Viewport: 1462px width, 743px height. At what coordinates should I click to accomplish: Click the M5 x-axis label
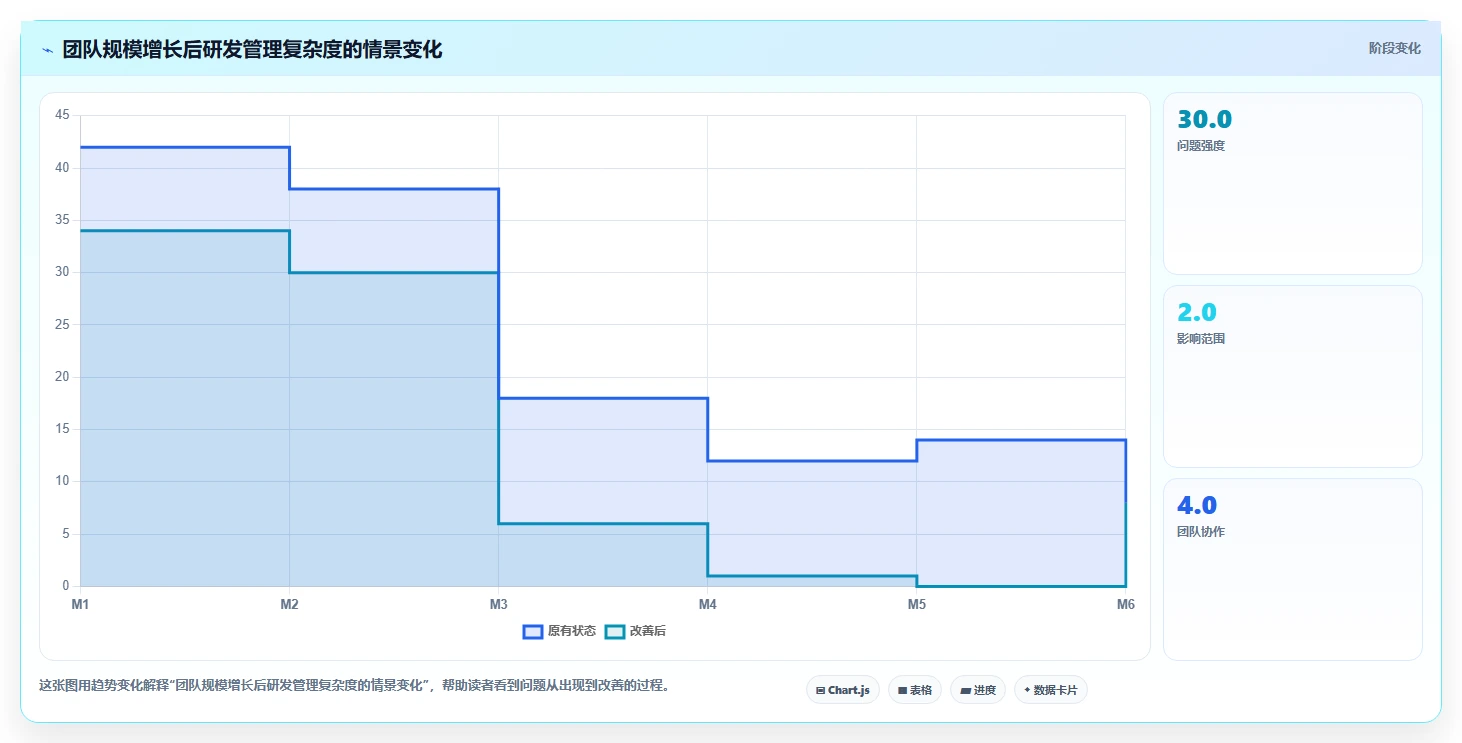[916, 604]
